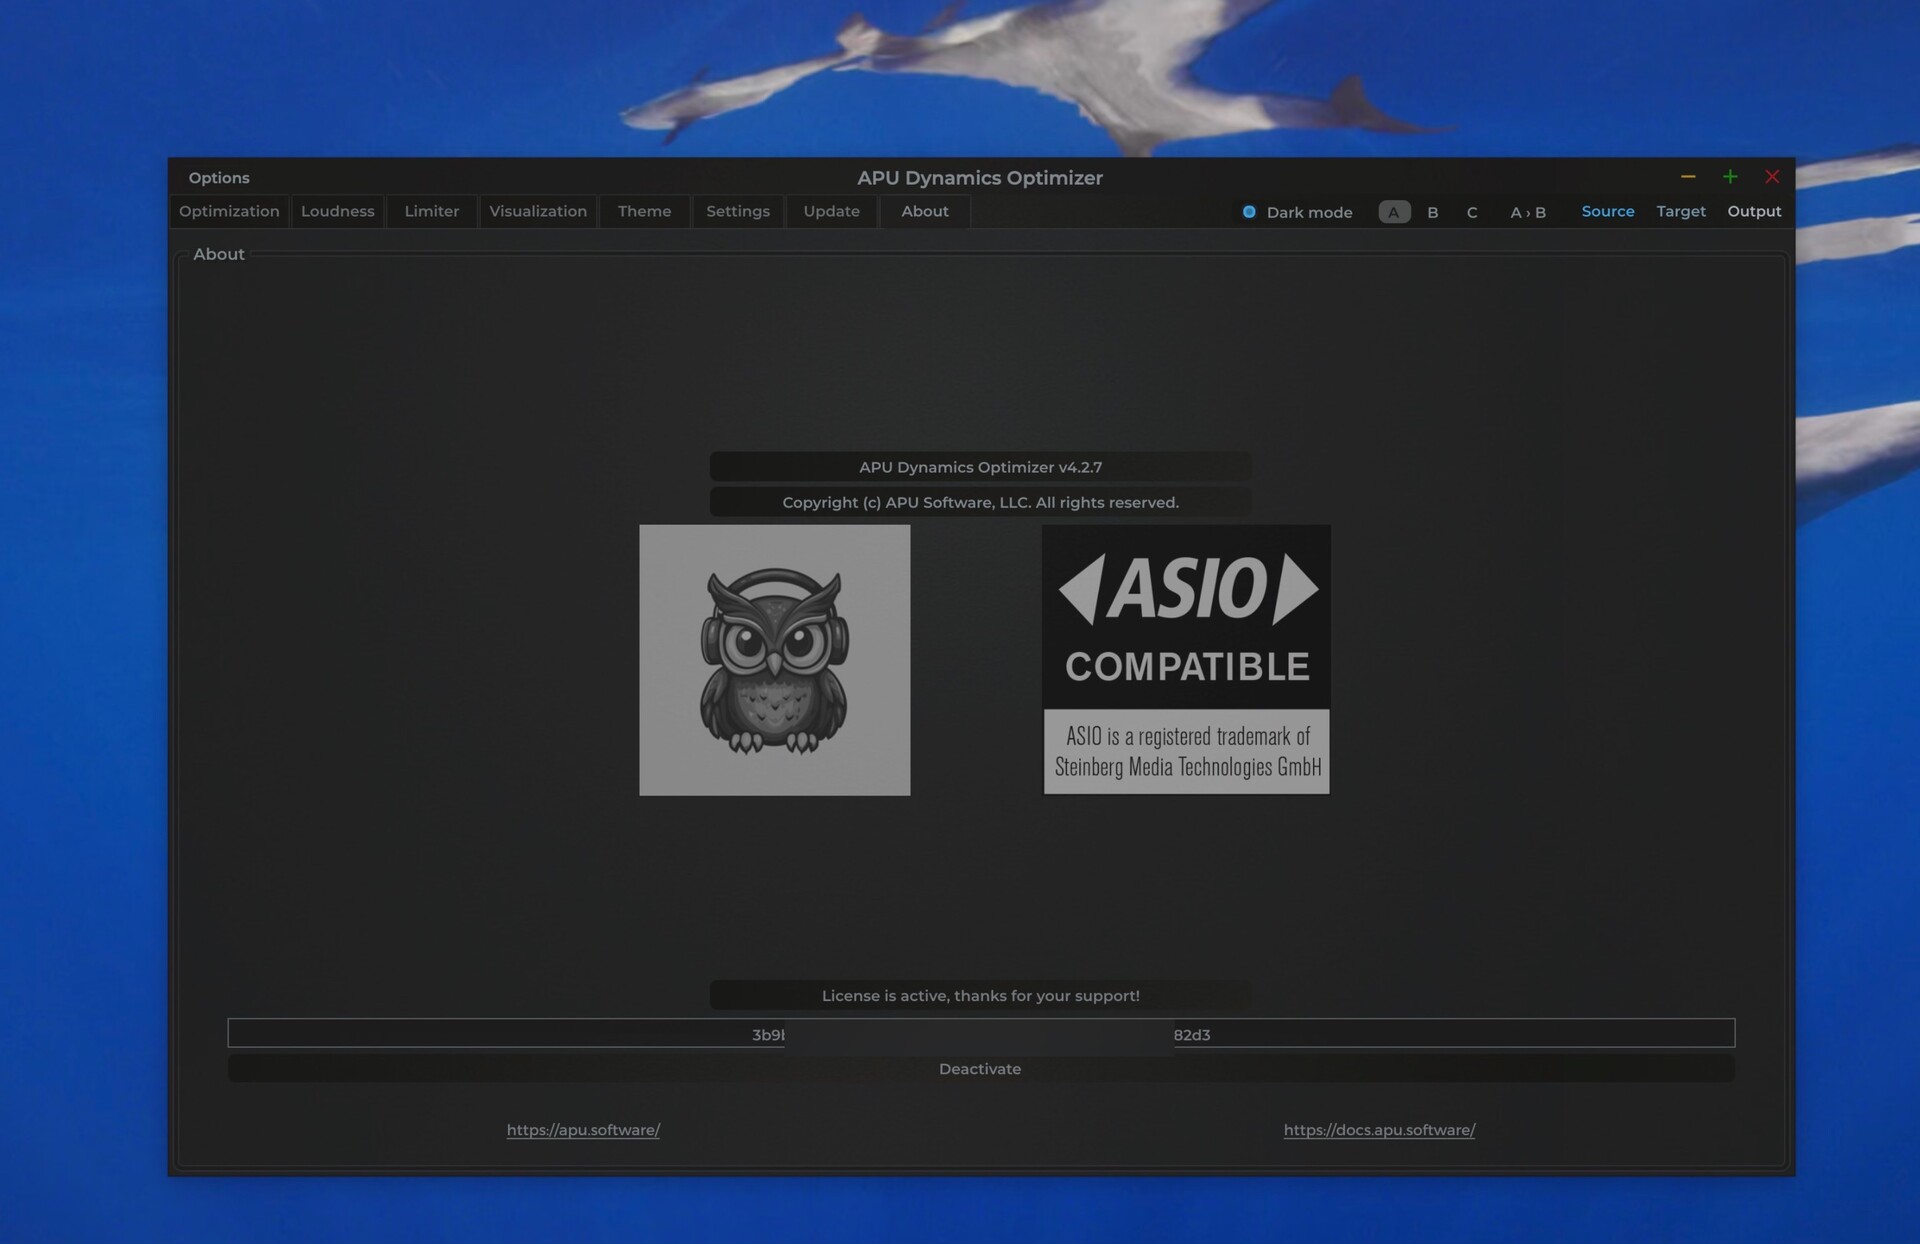Click the Options label in title bar
Viewport: 1920px width, 1244px height.
point(219,178)
